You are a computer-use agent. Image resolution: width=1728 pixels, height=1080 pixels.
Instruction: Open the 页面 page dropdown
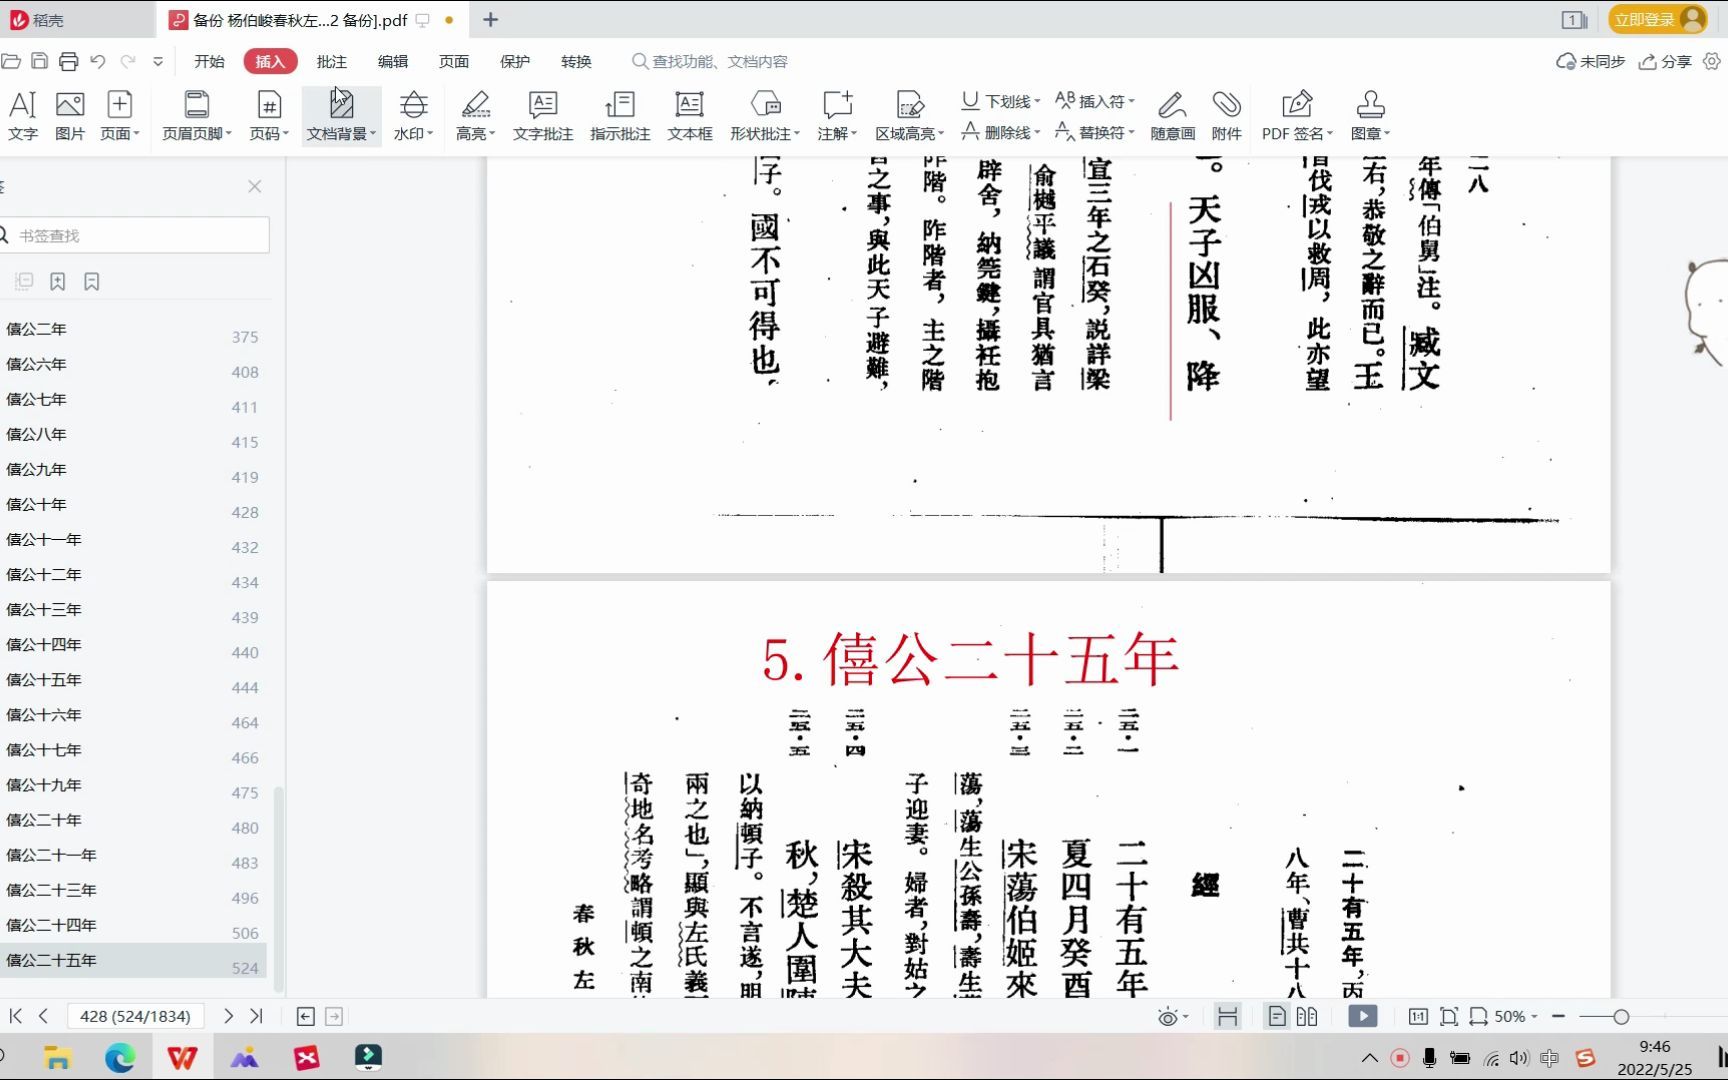coord(119,116)
